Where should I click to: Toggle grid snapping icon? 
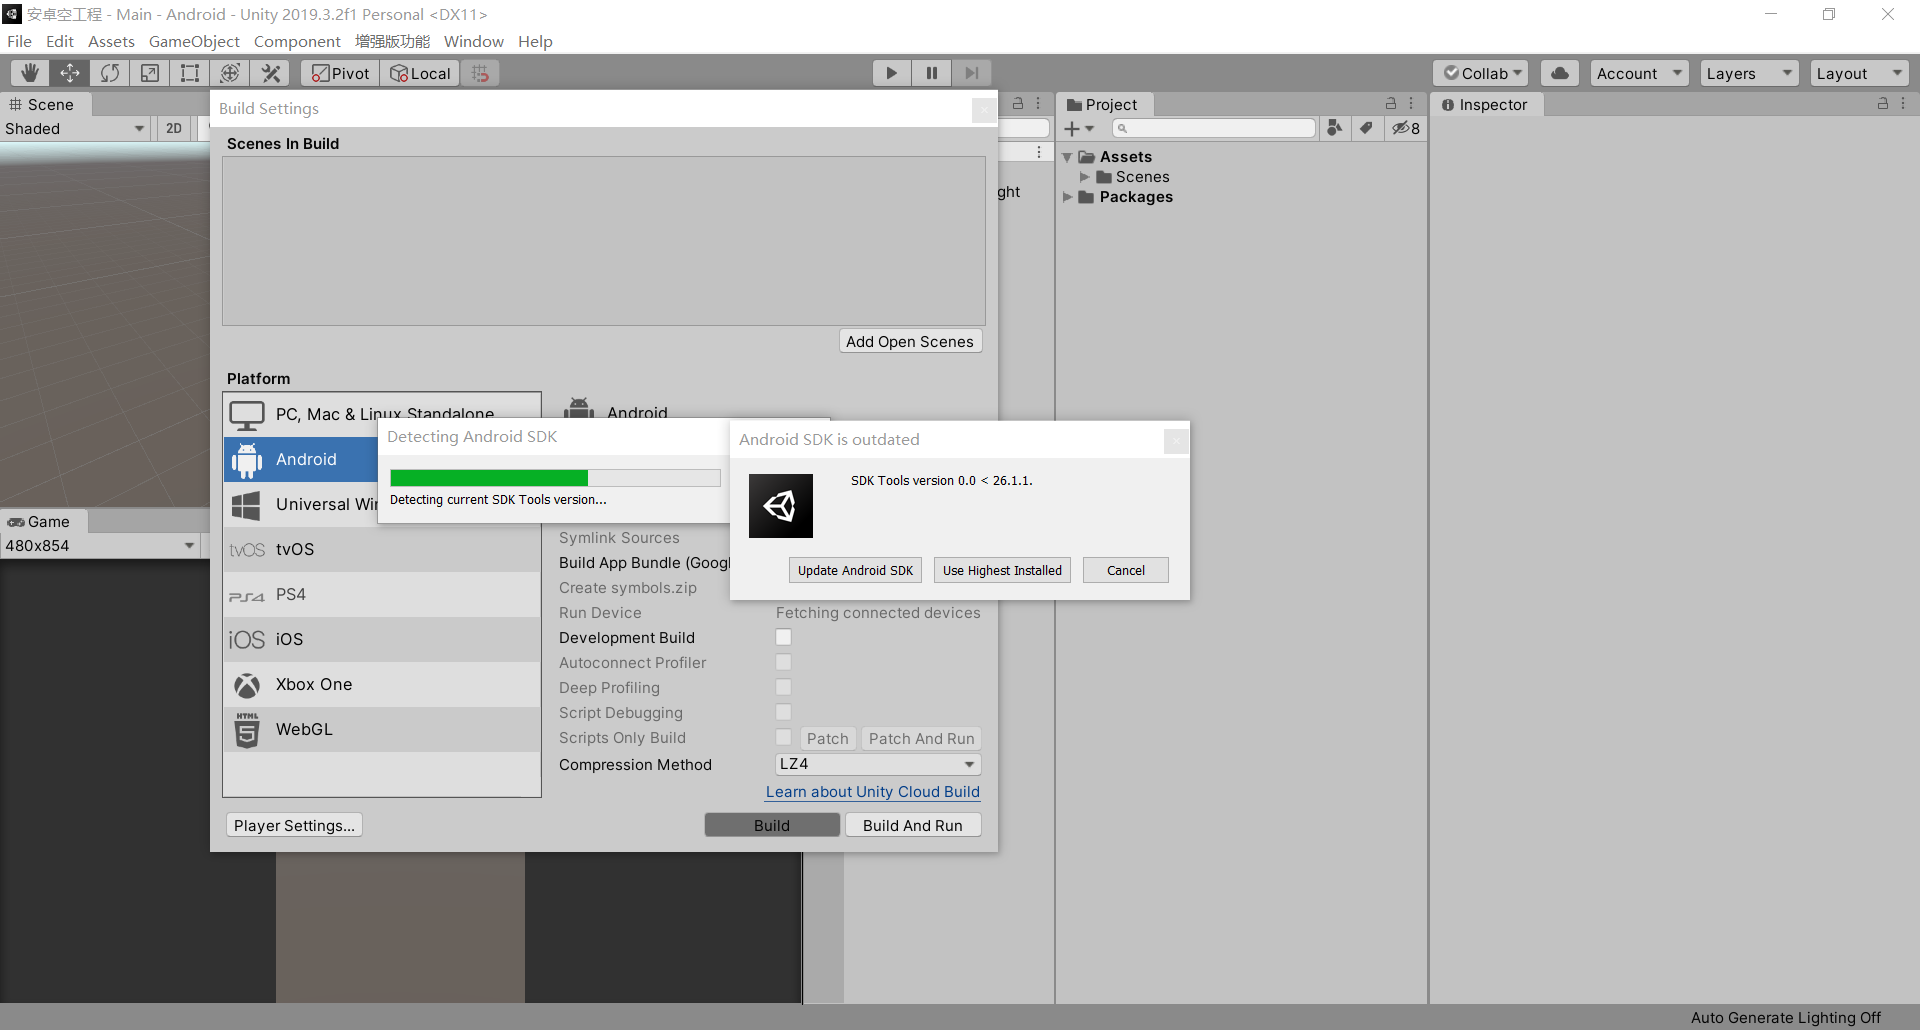[480, 73]
